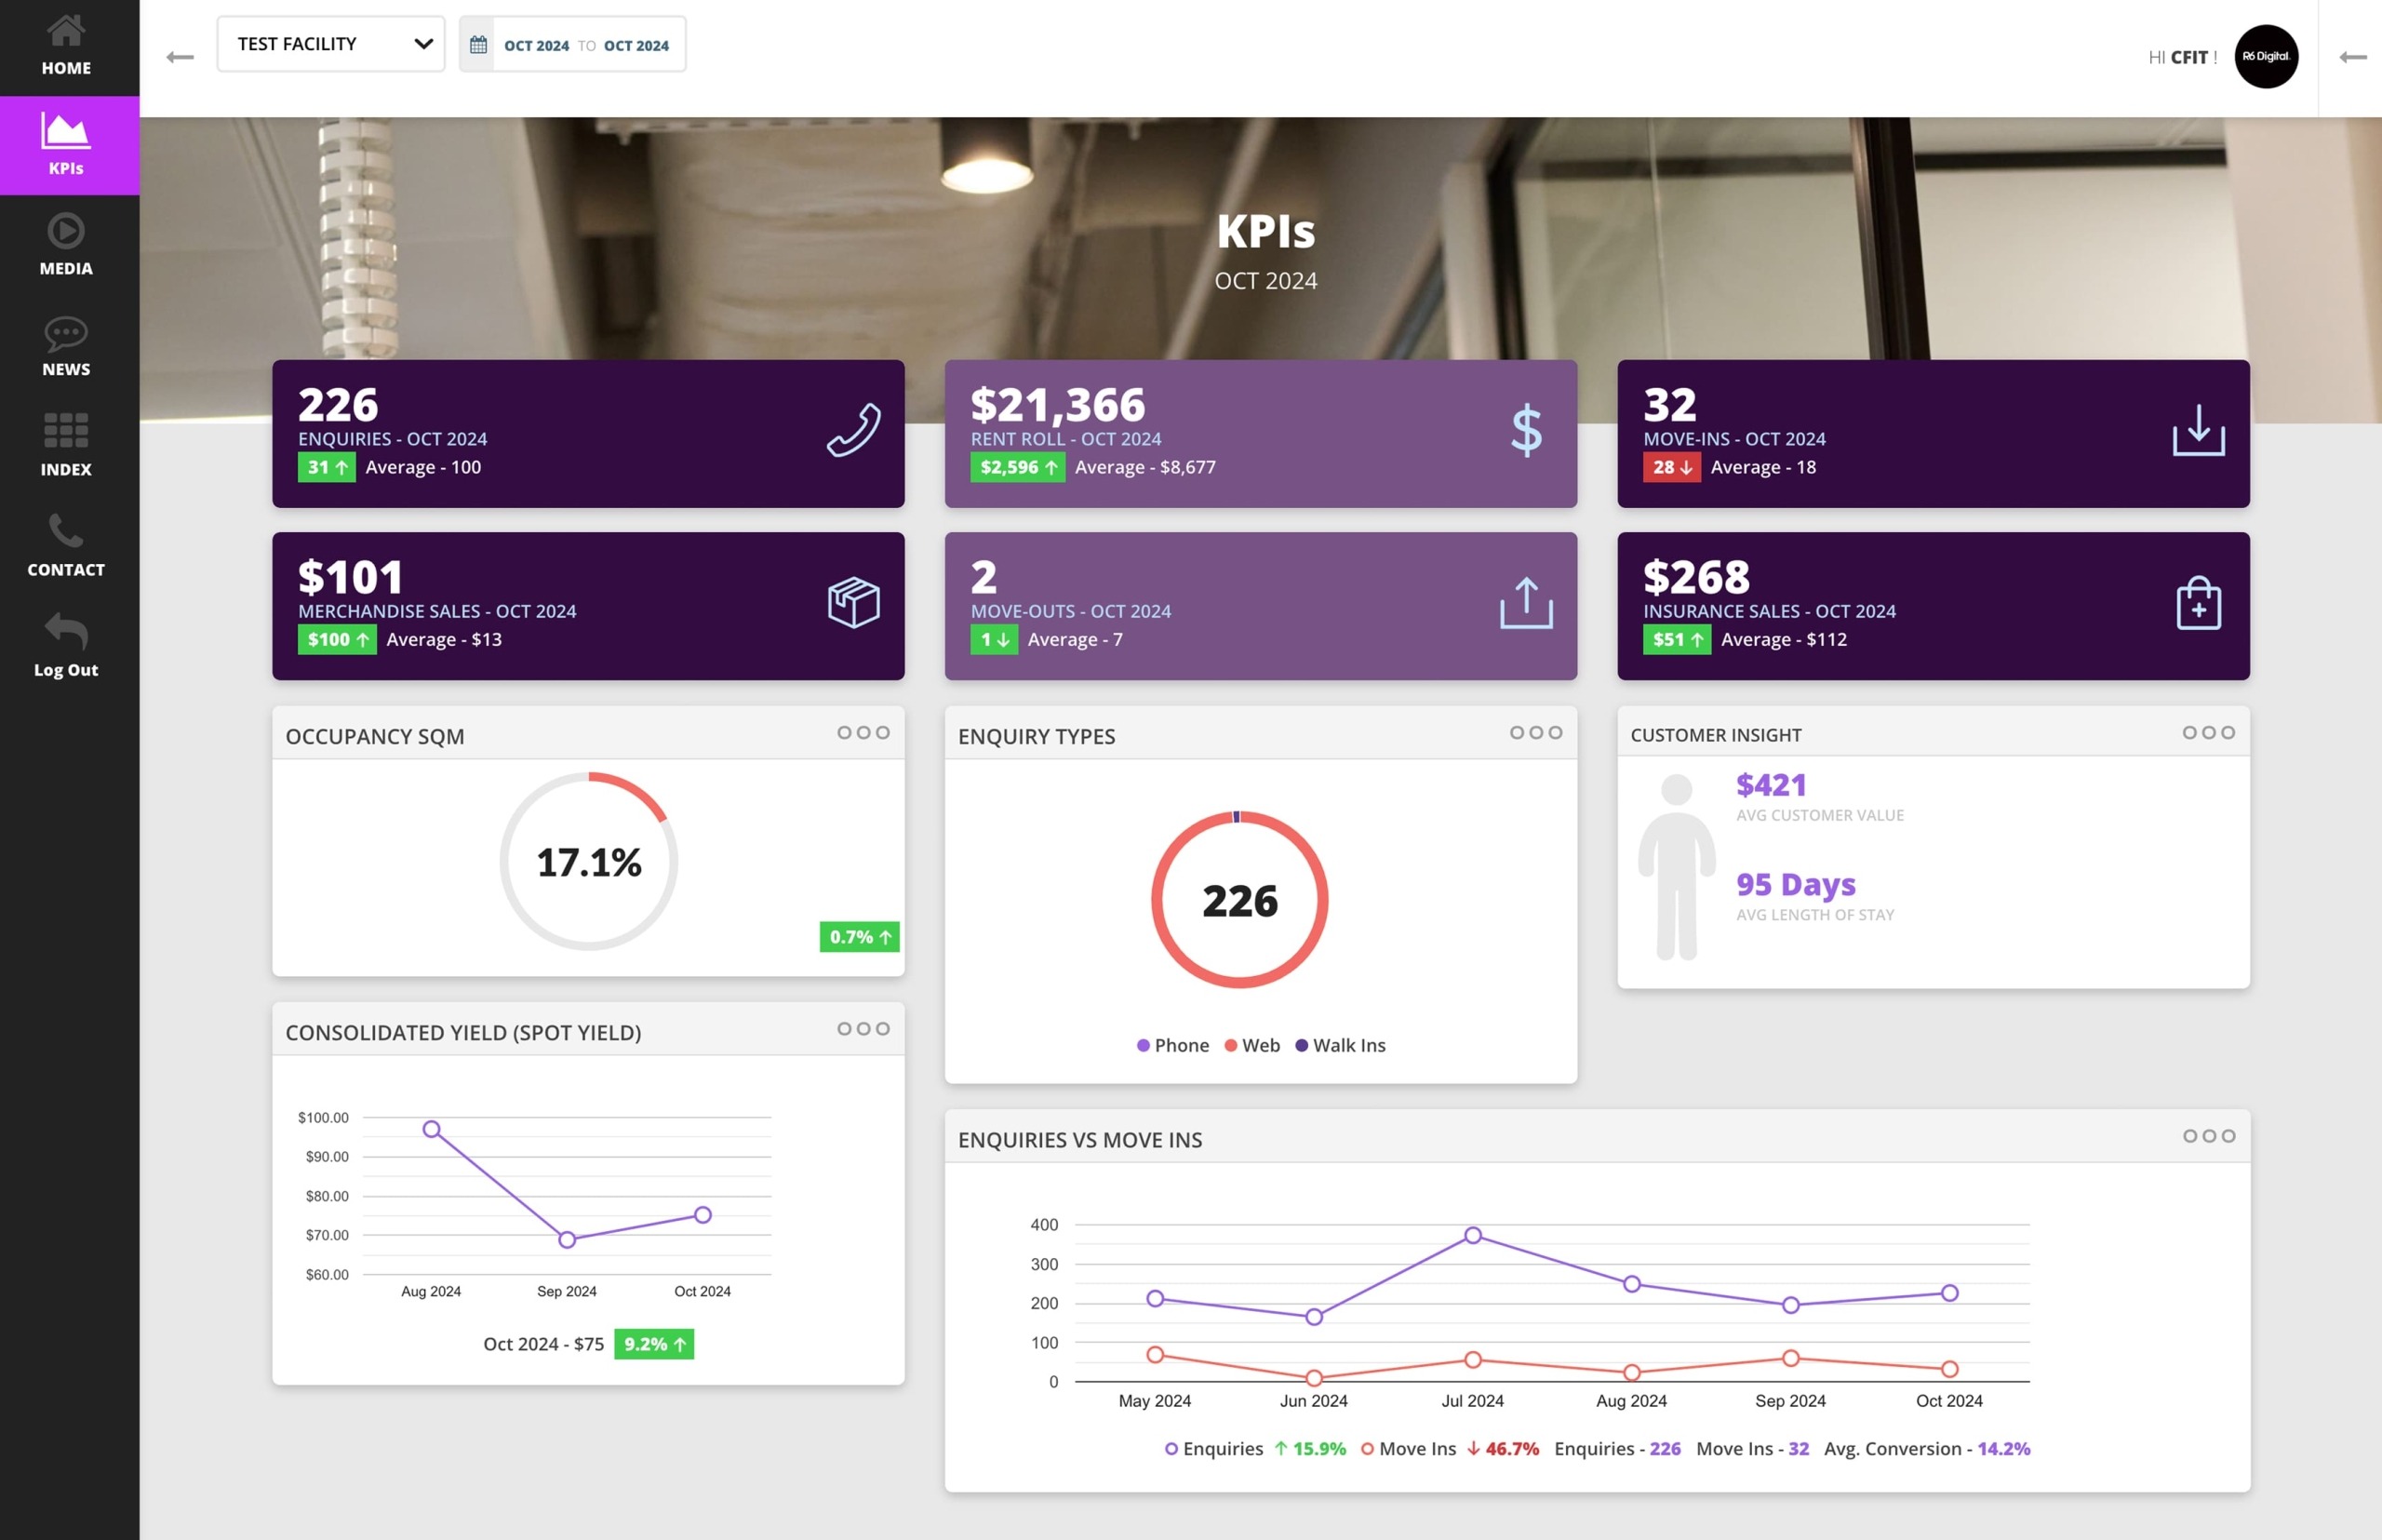Click the back arrow next to facility selector
The height and width of the screenshot is (1540, 2382).
coord(180,58)
